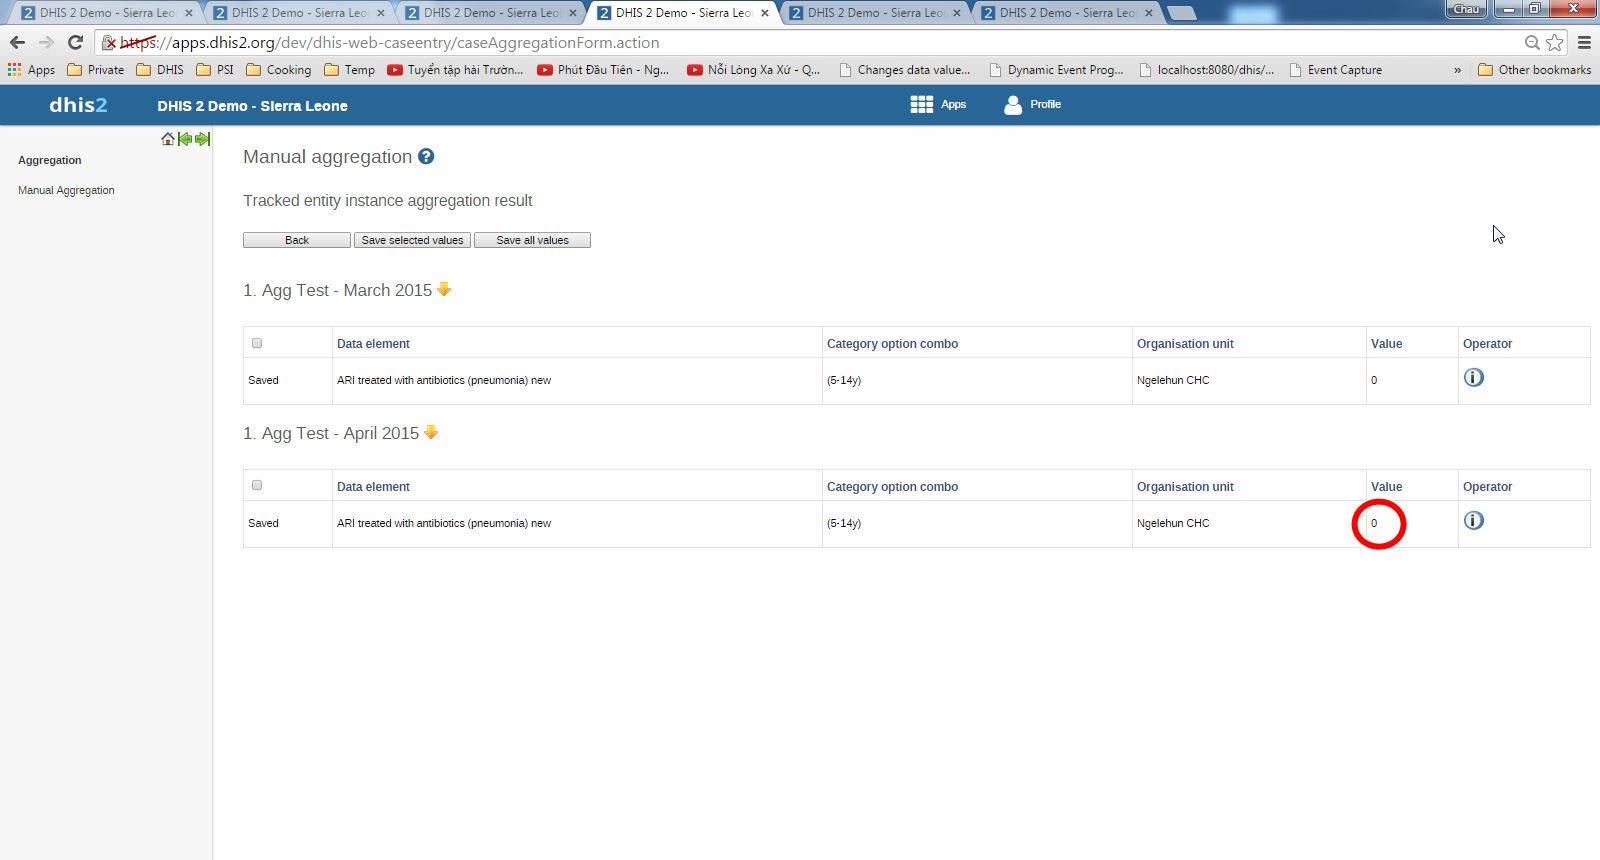Click the value 0 in the March 2015 row
This screenshot has width=1600, height=860.
pyautogui.click(x=1374, y=380)
